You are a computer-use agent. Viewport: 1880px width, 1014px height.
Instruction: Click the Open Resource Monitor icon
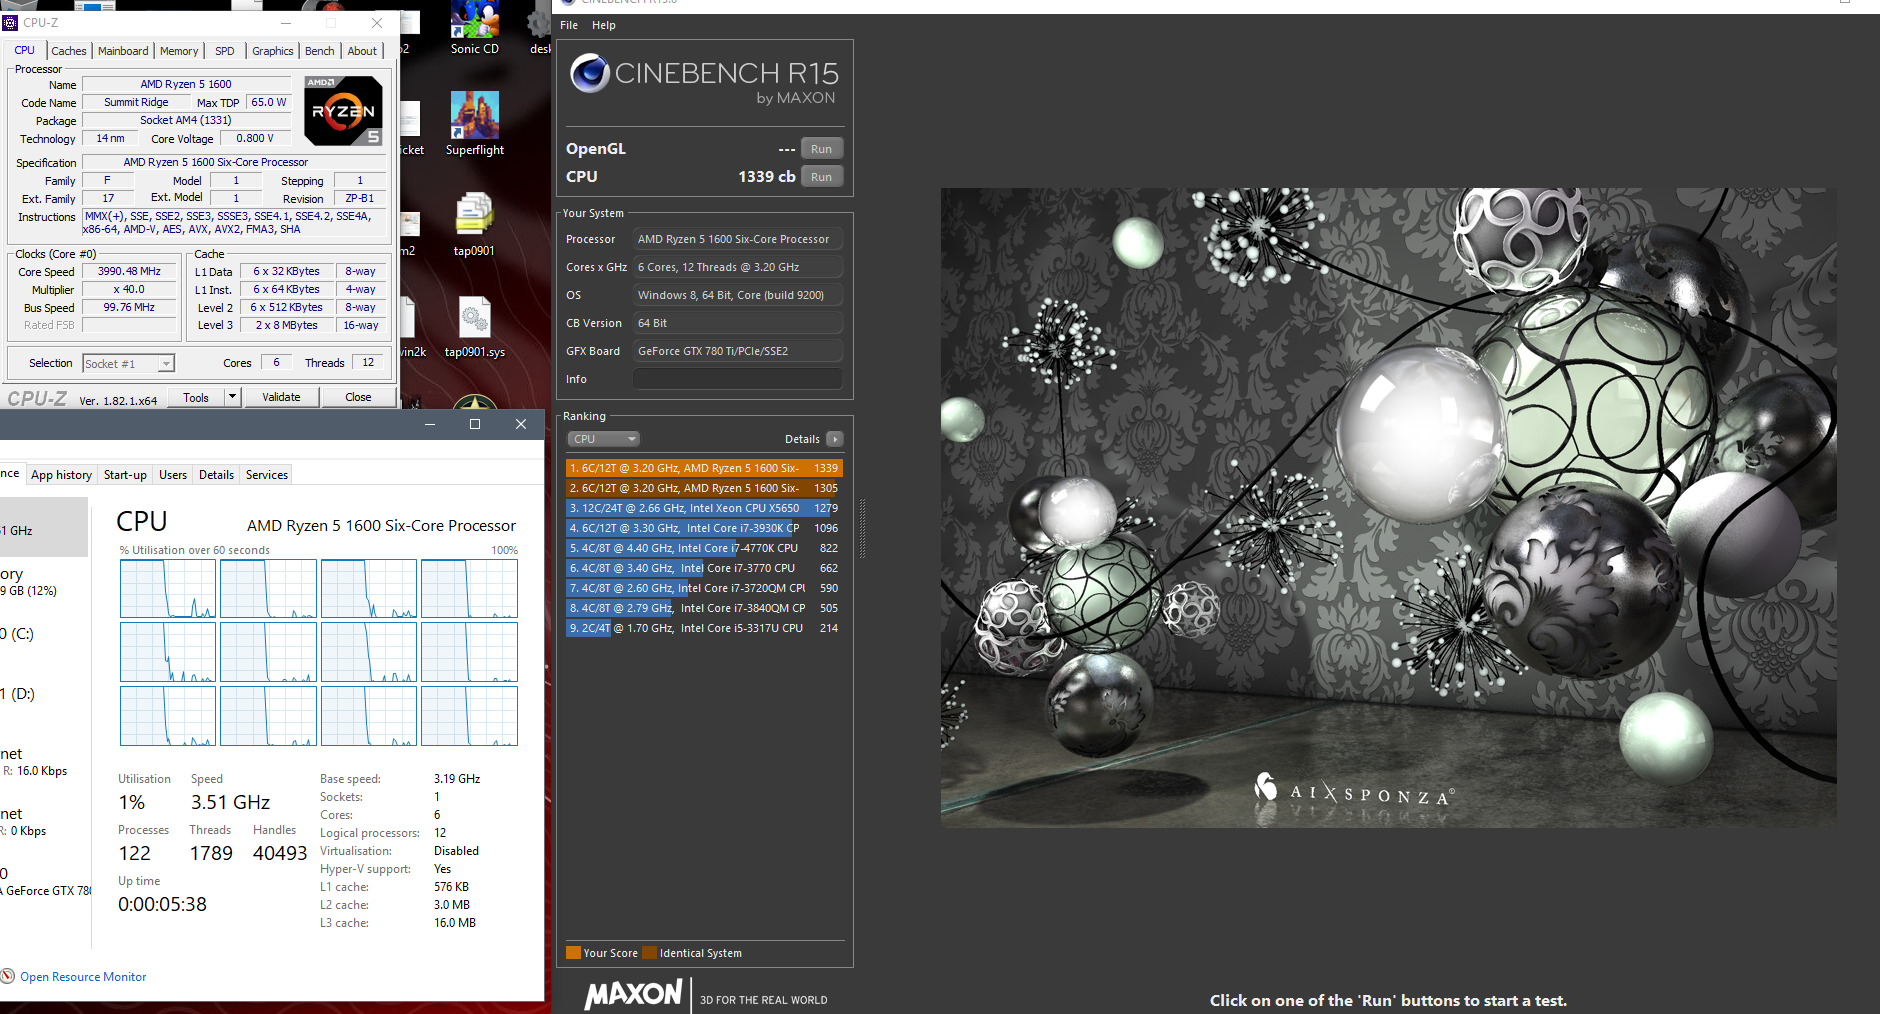click(8, 977)
